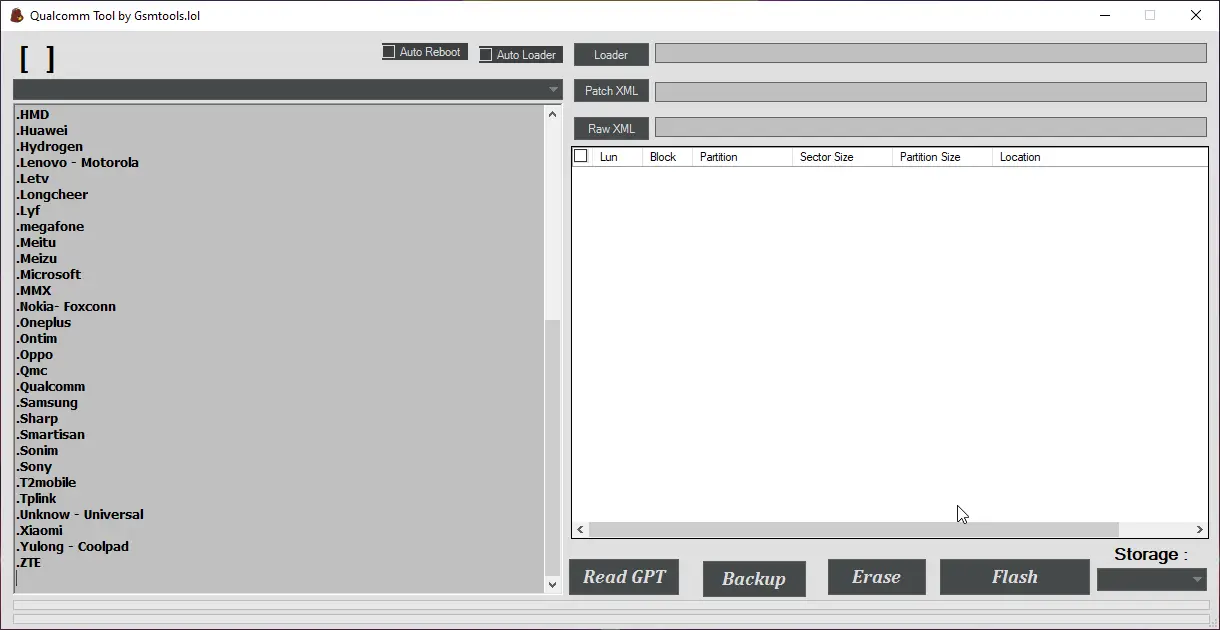The image size is (1220, 630).
Task: Select .Yulong - Coolpad entry
Action: [73, 546]
